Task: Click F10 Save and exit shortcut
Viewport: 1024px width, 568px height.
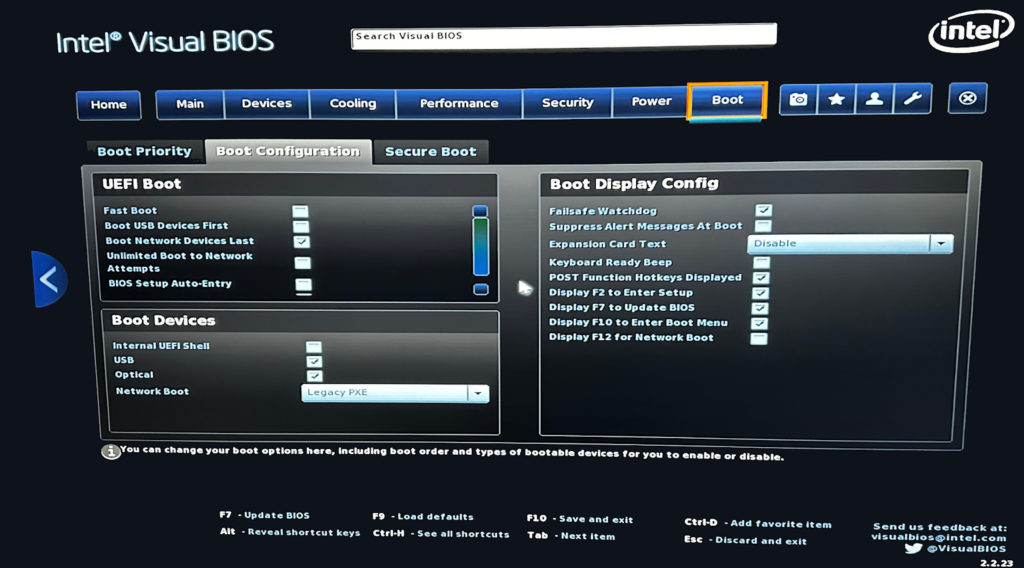Action: coord(580,519)
